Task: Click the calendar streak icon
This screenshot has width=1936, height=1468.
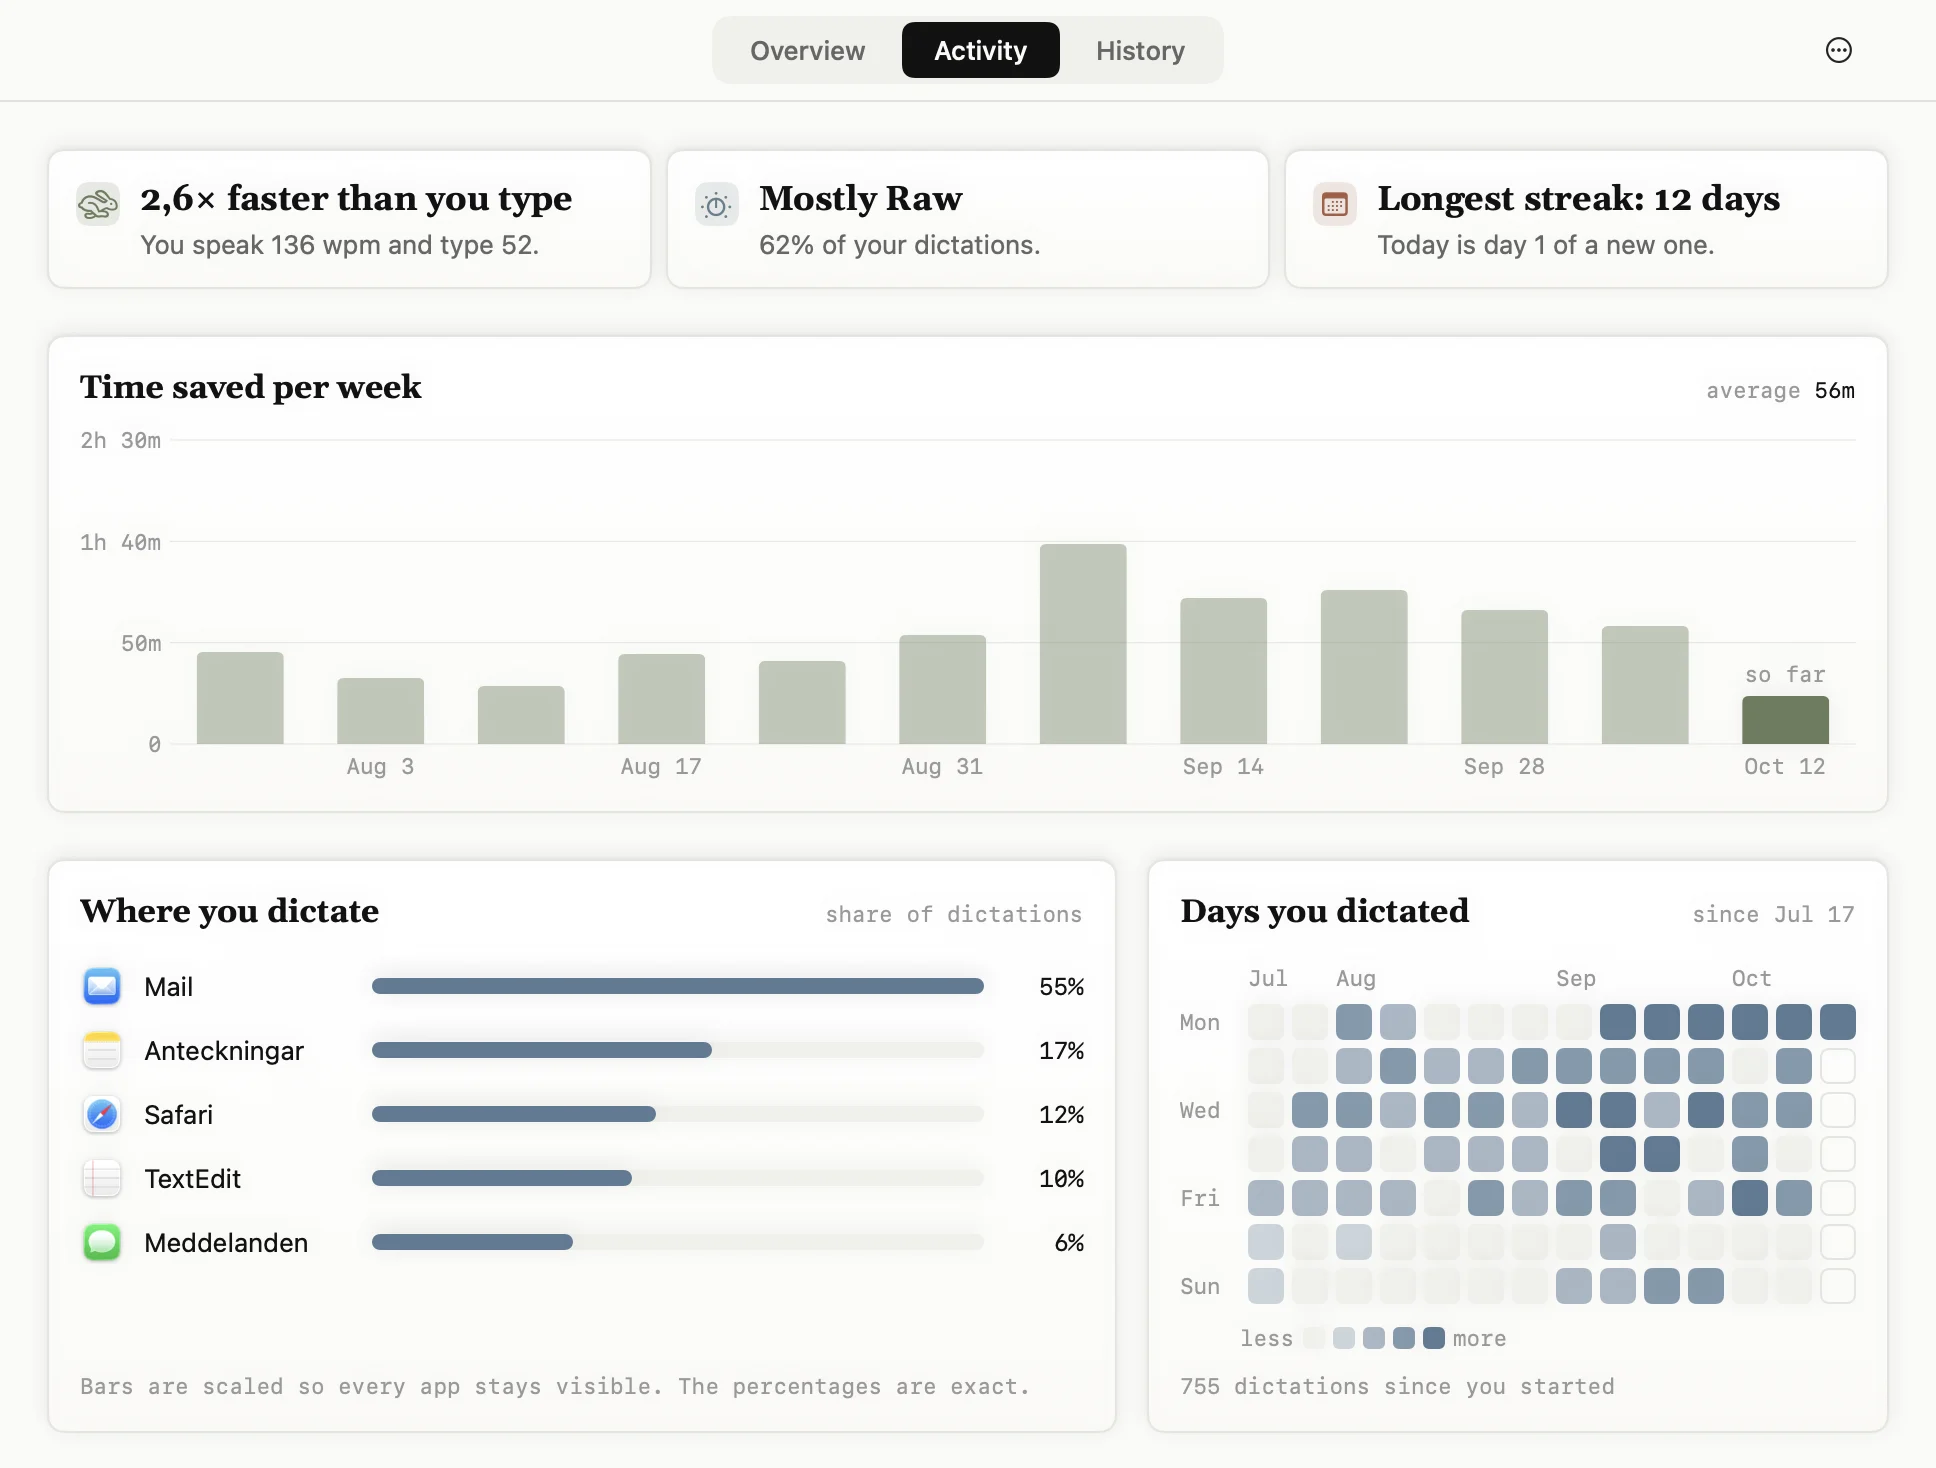Action: [1335, 205]
